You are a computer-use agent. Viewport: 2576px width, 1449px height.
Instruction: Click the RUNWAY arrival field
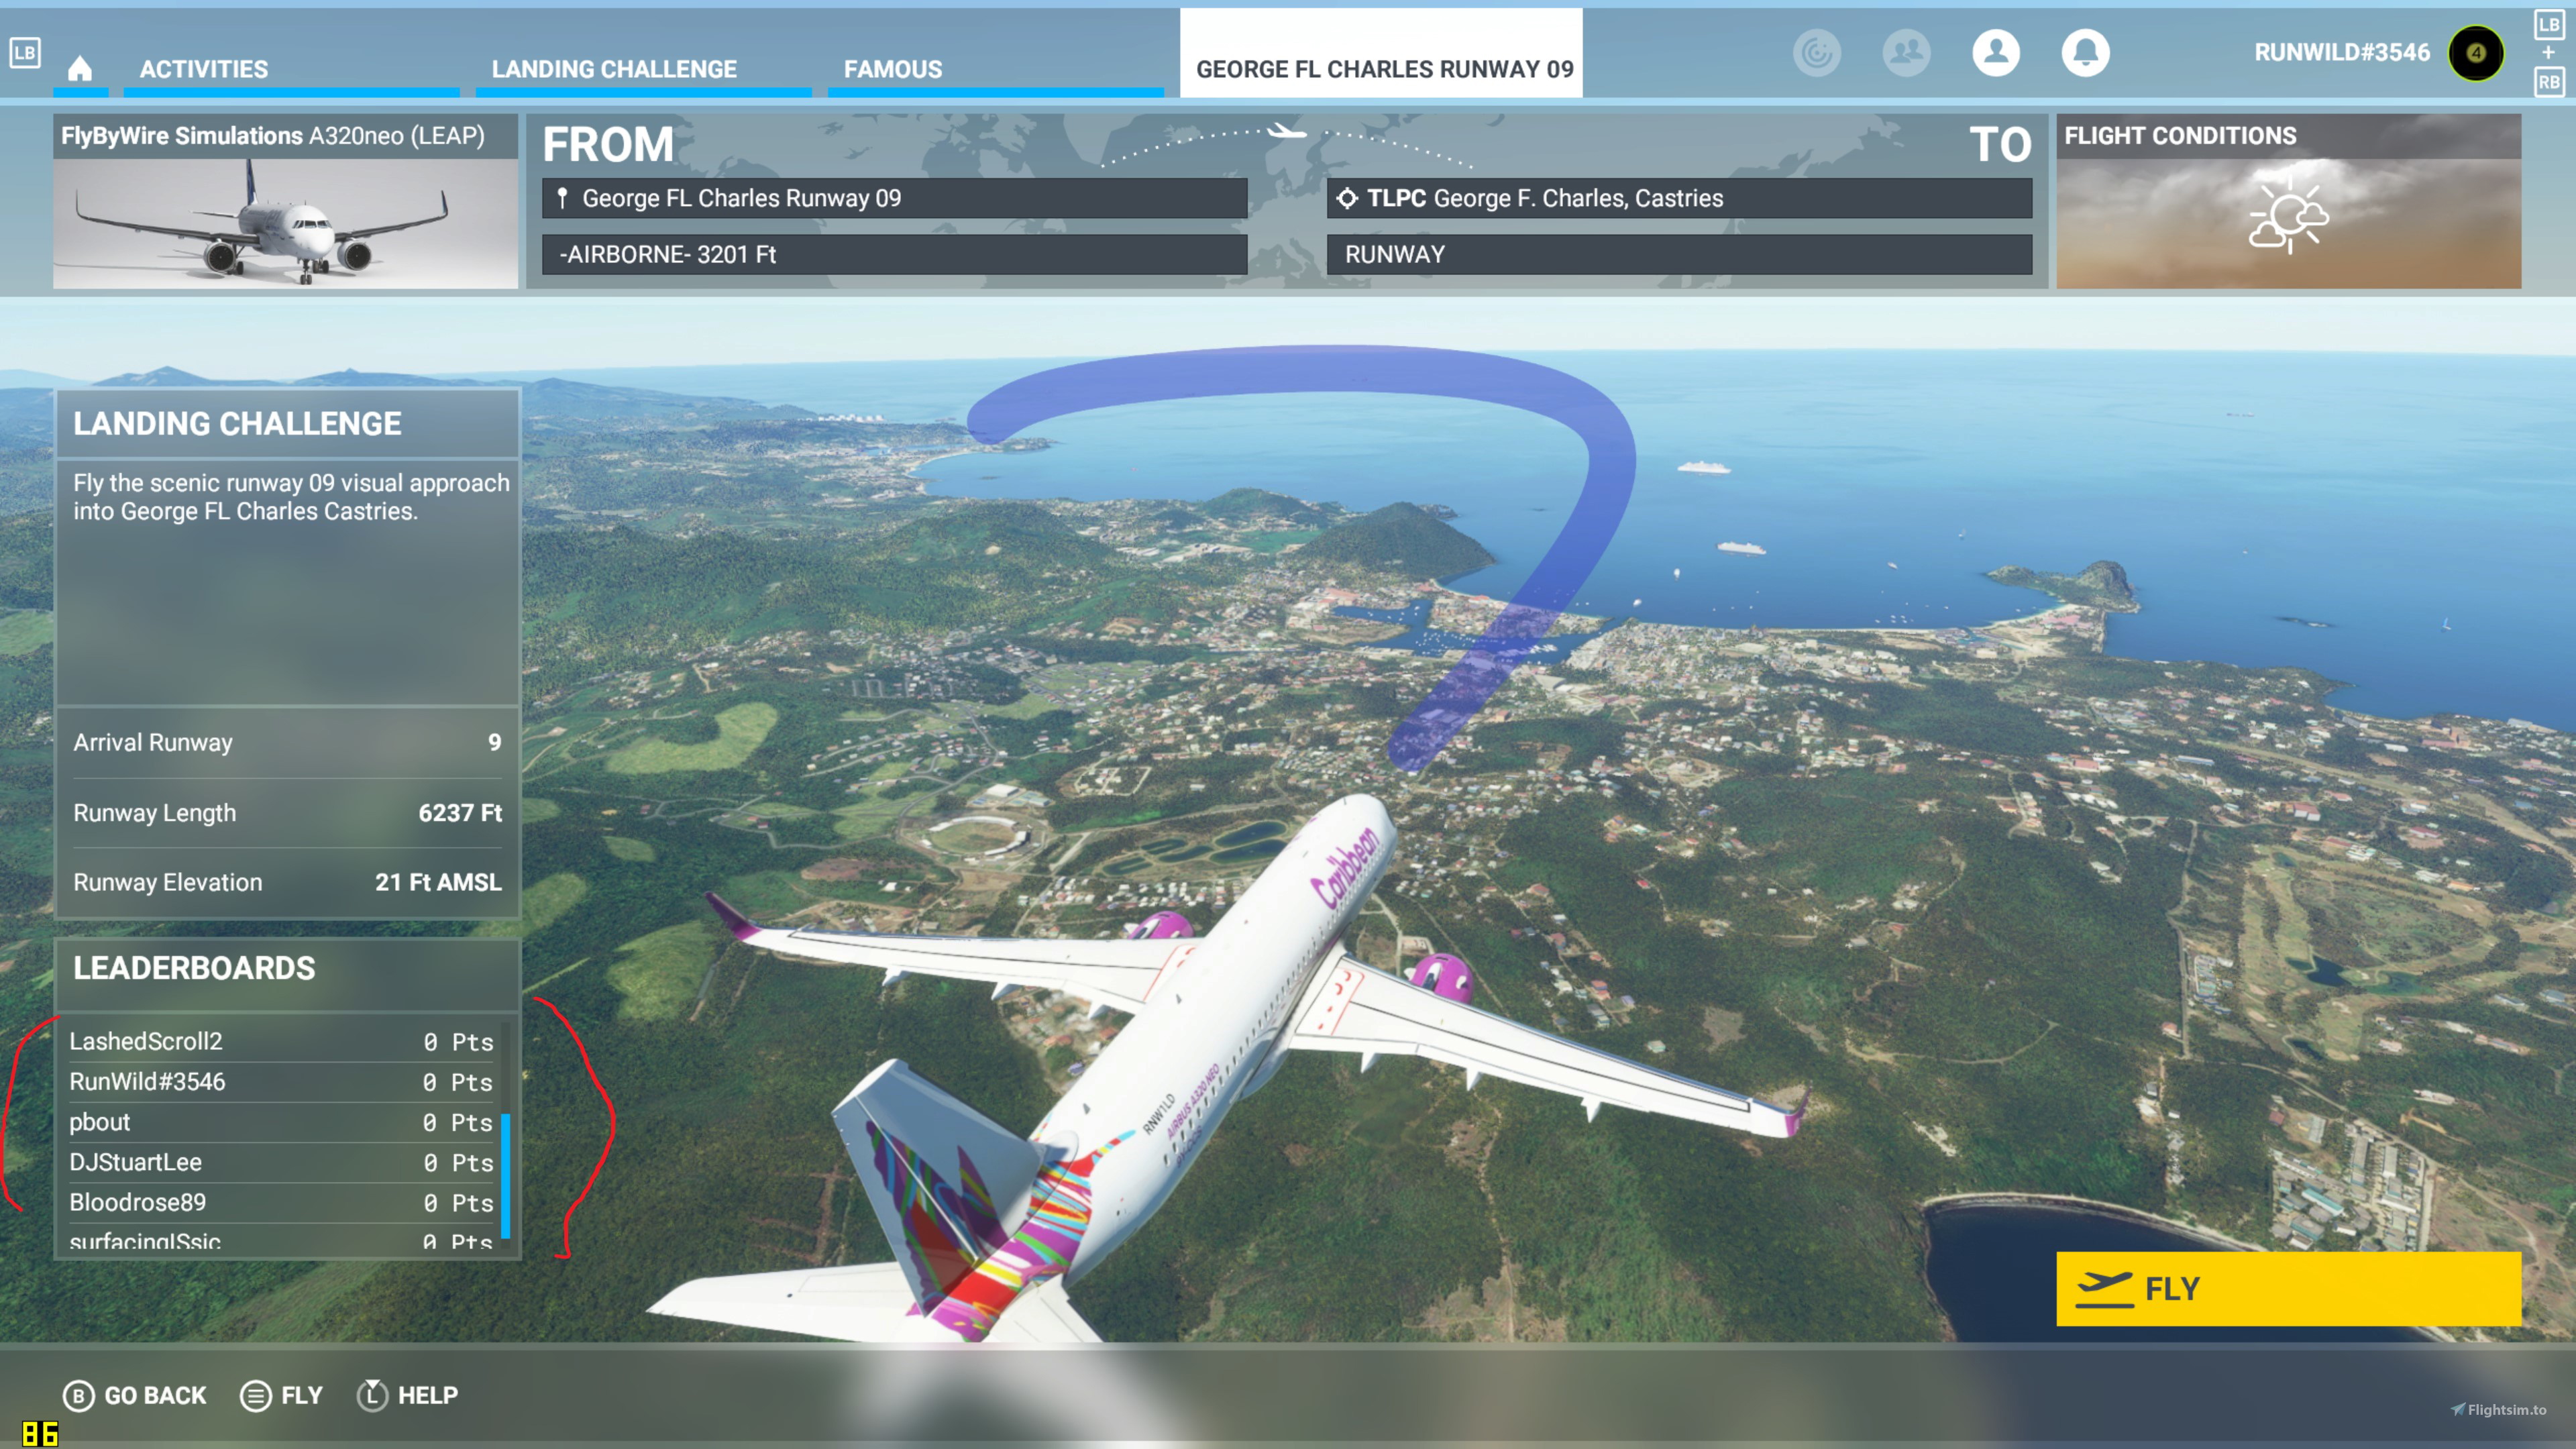coord(1679,254)
